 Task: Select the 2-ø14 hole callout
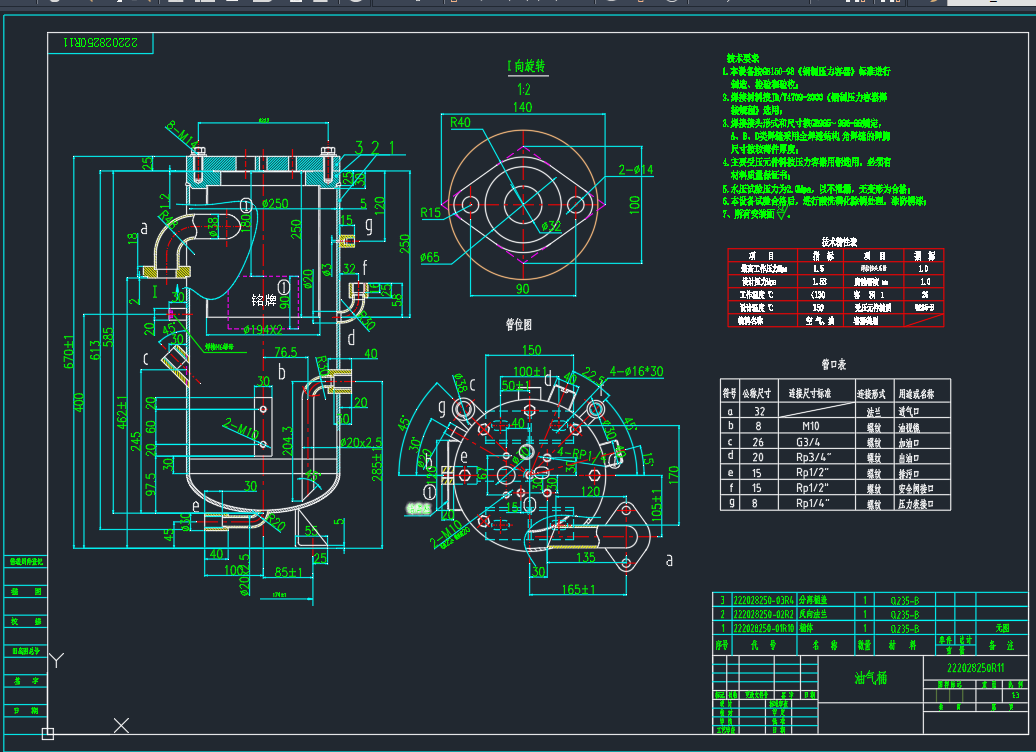pos(636,170)
